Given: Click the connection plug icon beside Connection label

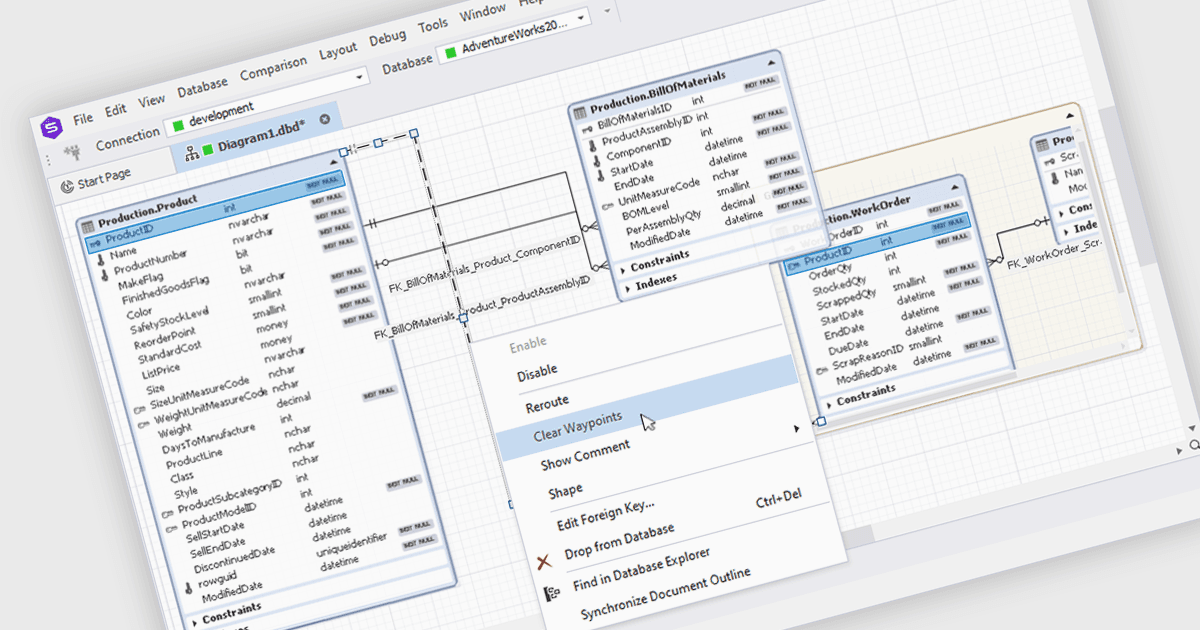Looking at the screenshot, I should 71,152.
